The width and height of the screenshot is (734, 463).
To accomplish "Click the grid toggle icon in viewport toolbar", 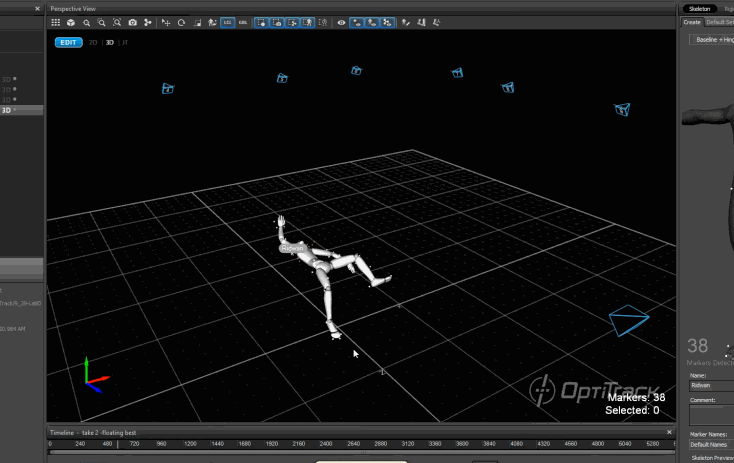I will [56, 22].
